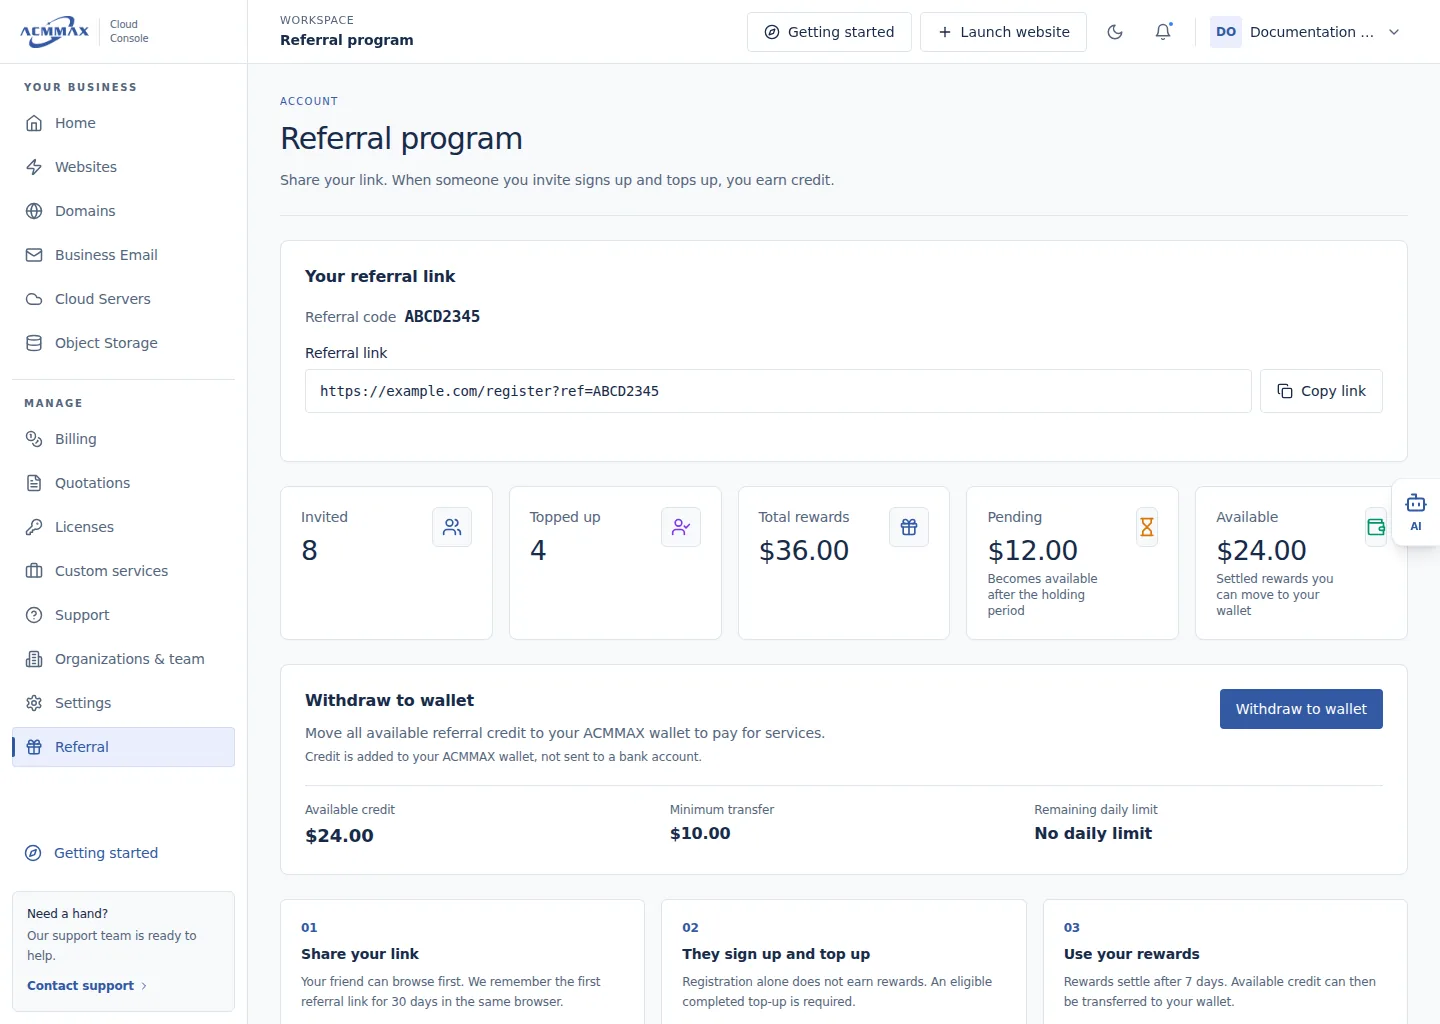Open Websites in sidebar

point(123,167)
